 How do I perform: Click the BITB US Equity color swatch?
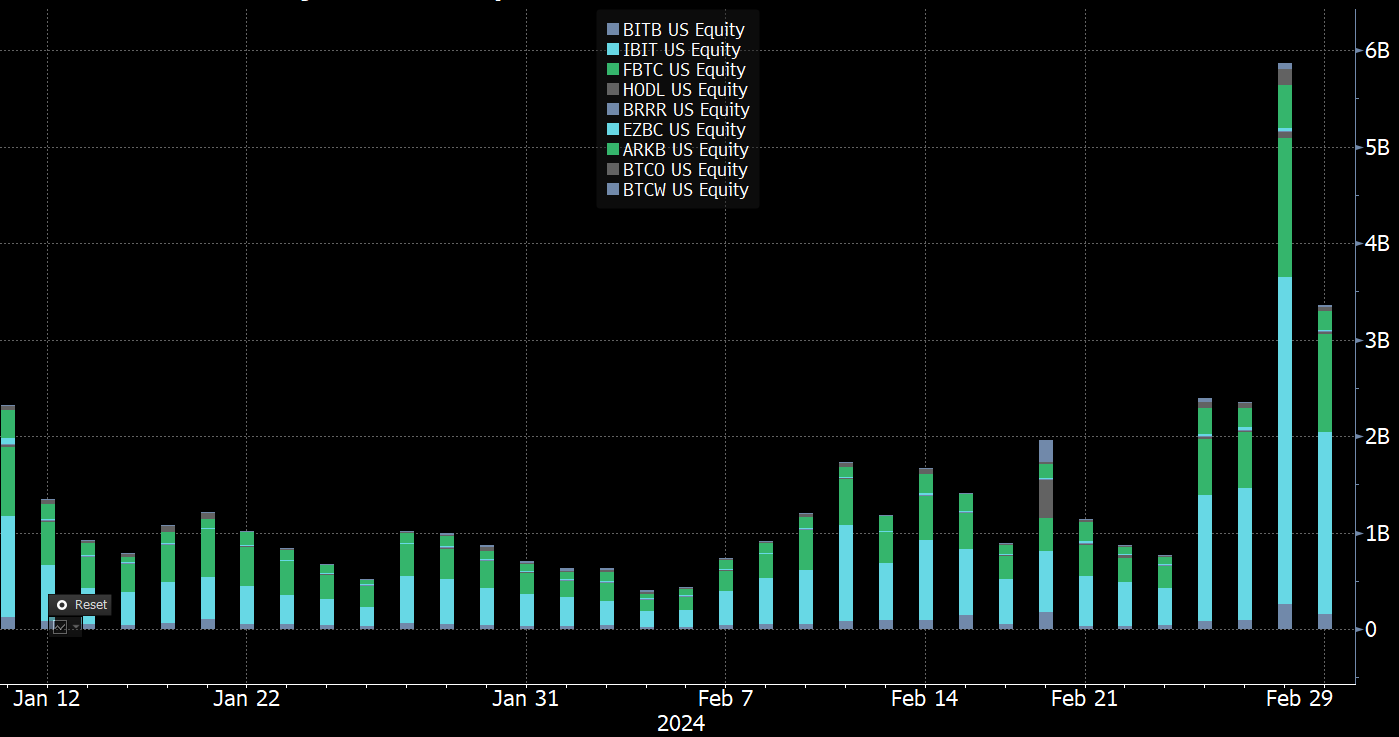[613, 30]
